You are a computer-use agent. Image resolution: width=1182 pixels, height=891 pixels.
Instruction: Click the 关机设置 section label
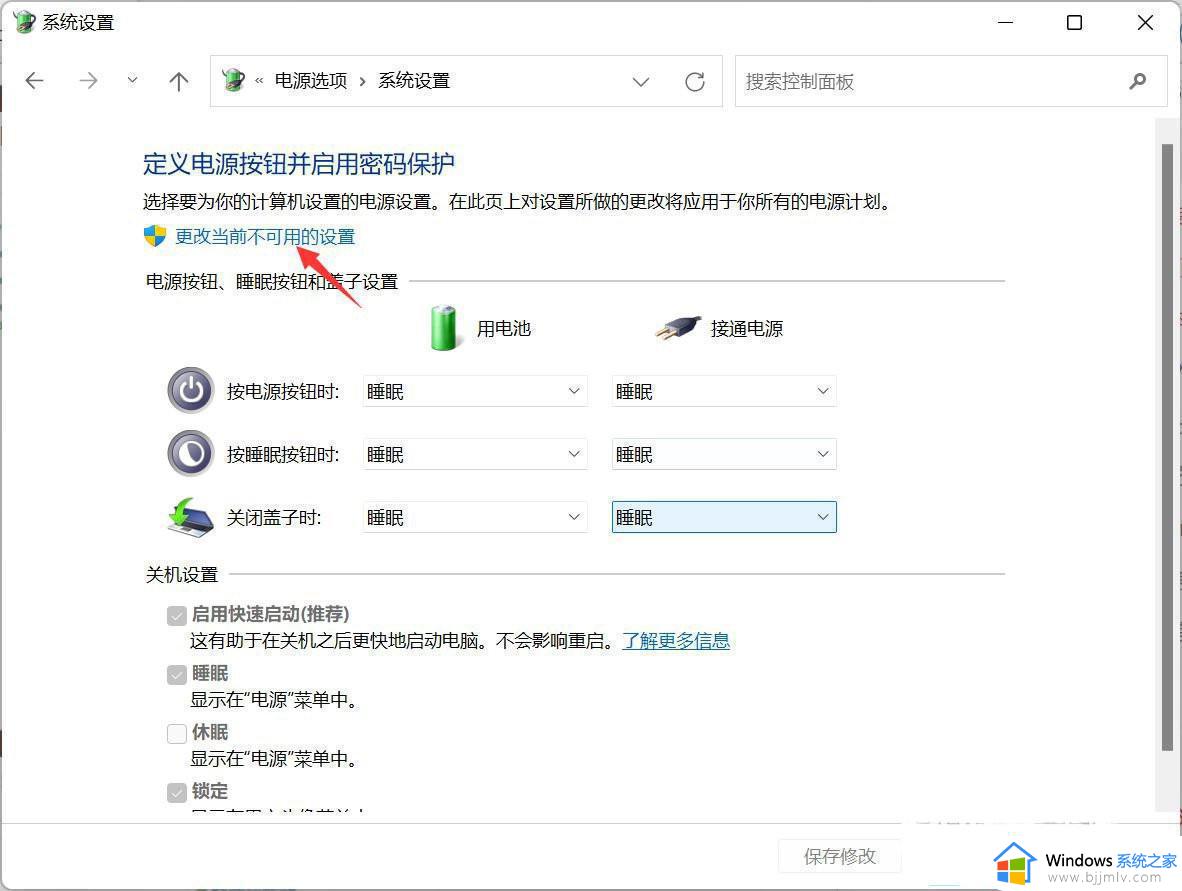[182, 574]
